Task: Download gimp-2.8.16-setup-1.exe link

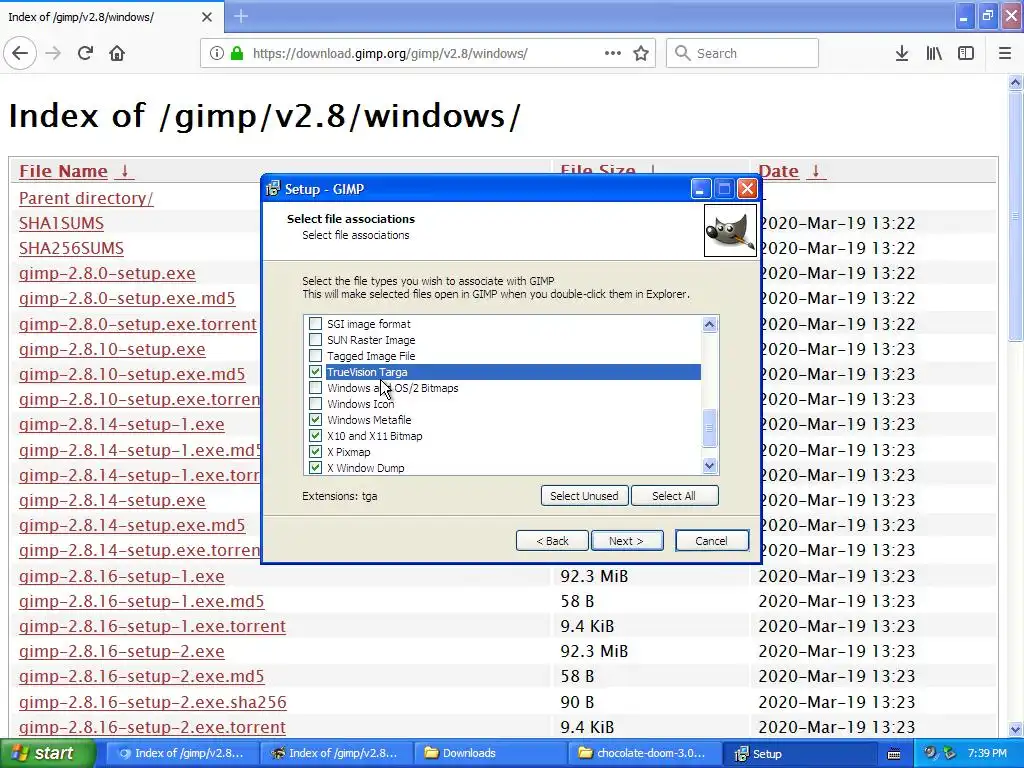Action: tap(121, 576)
